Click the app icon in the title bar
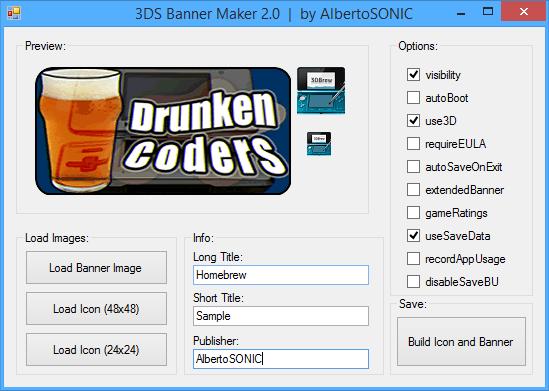Screen dimensions: 549x391 click(x=14, y=13)
